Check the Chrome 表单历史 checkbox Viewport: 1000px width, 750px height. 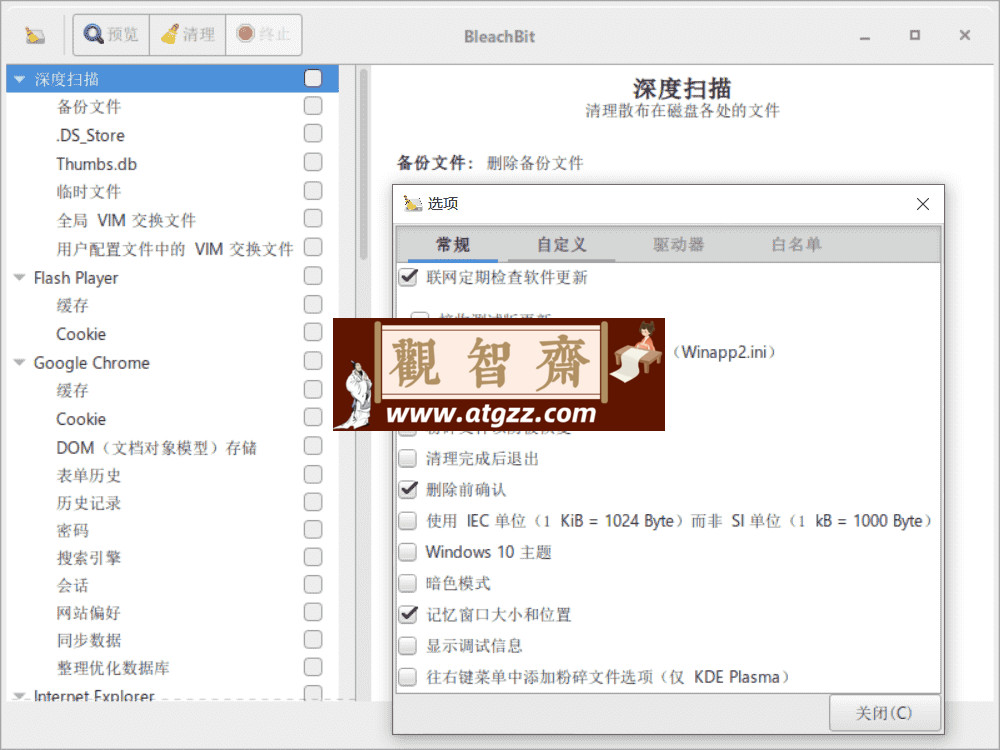coord(313,474)
